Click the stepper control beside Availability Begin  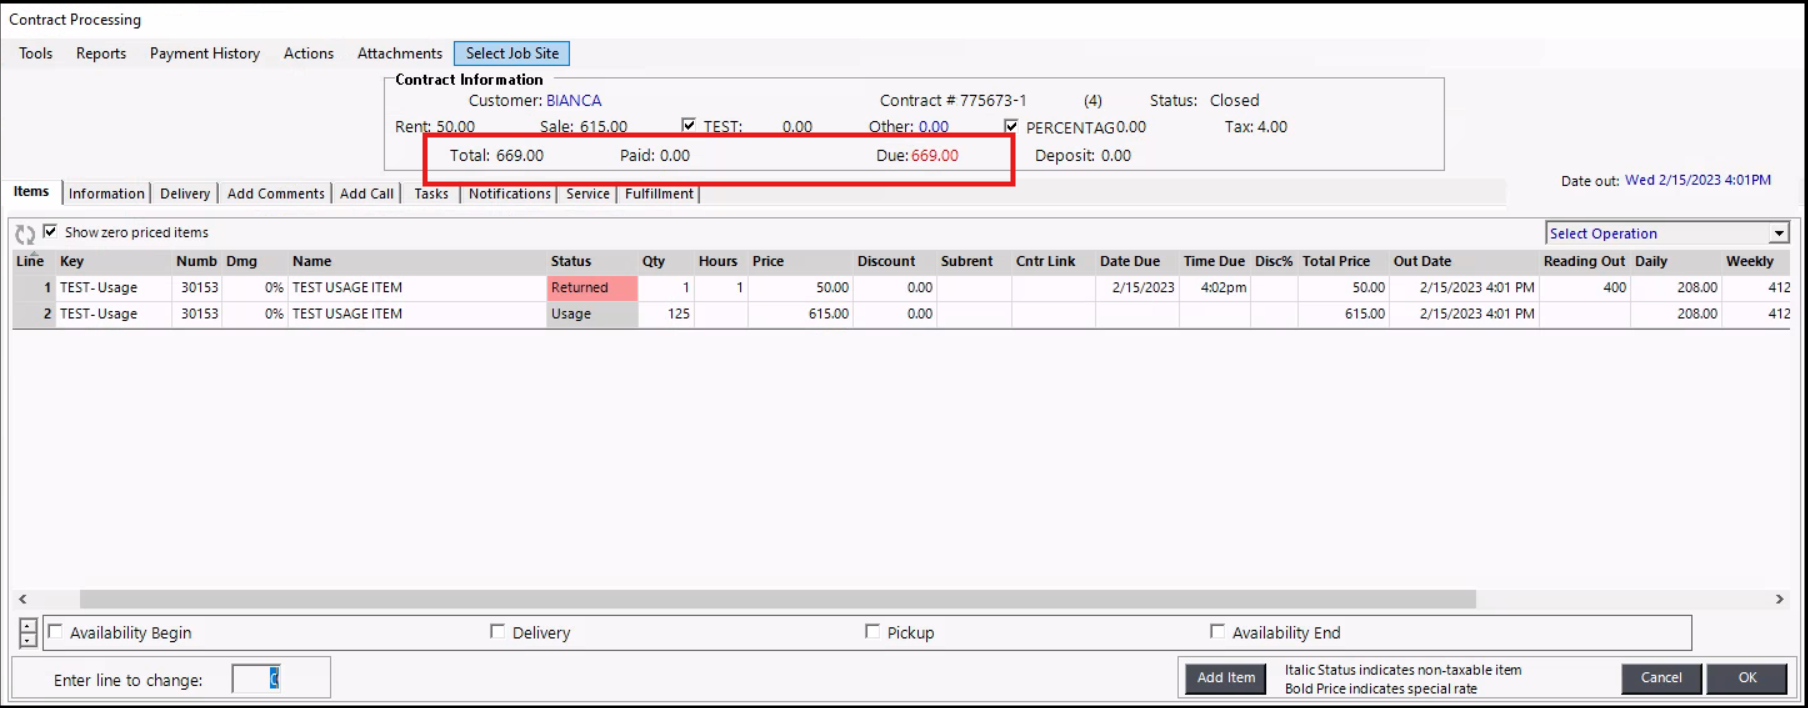tap(28, 633)
